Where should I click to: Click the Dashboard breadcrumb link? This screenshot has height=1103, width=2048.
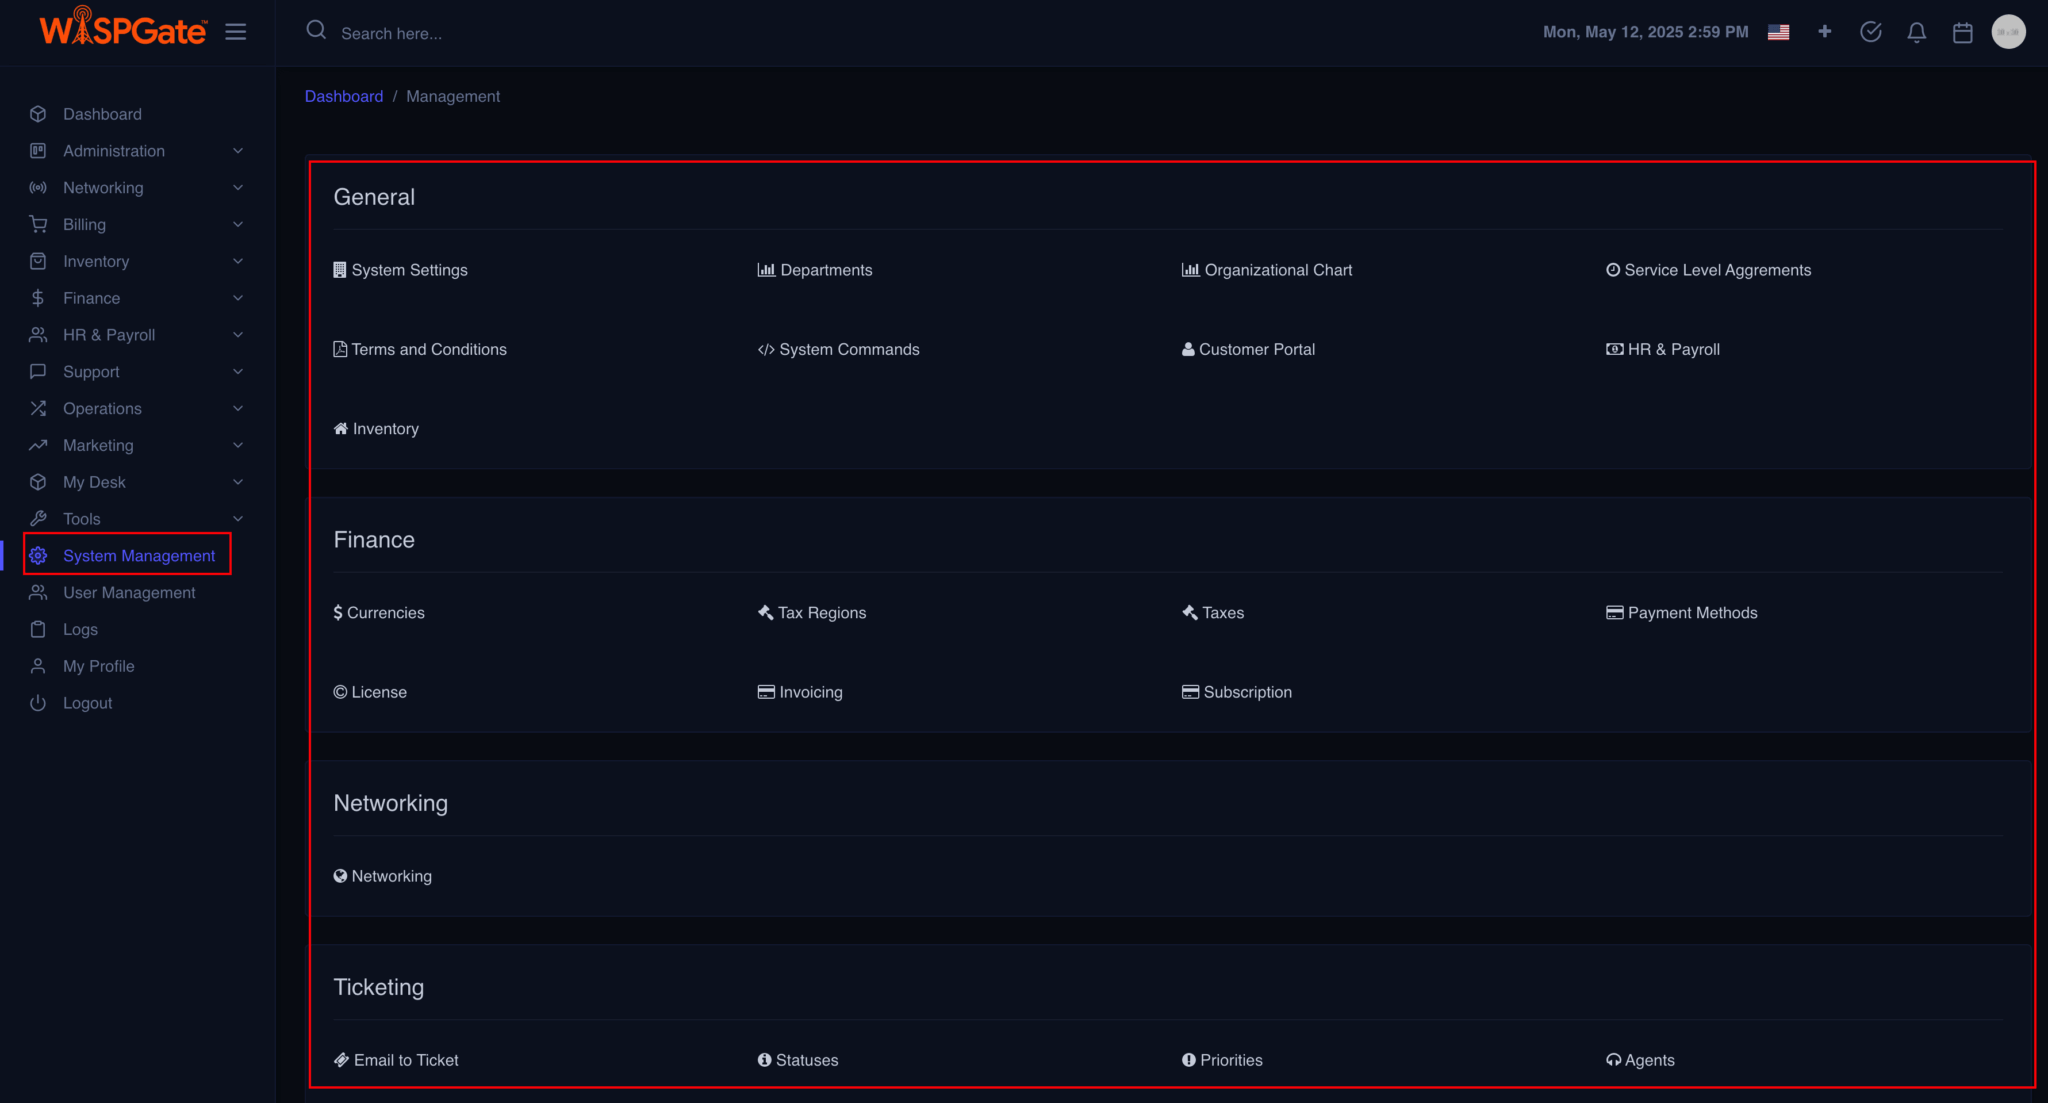[x=343, y=96]
